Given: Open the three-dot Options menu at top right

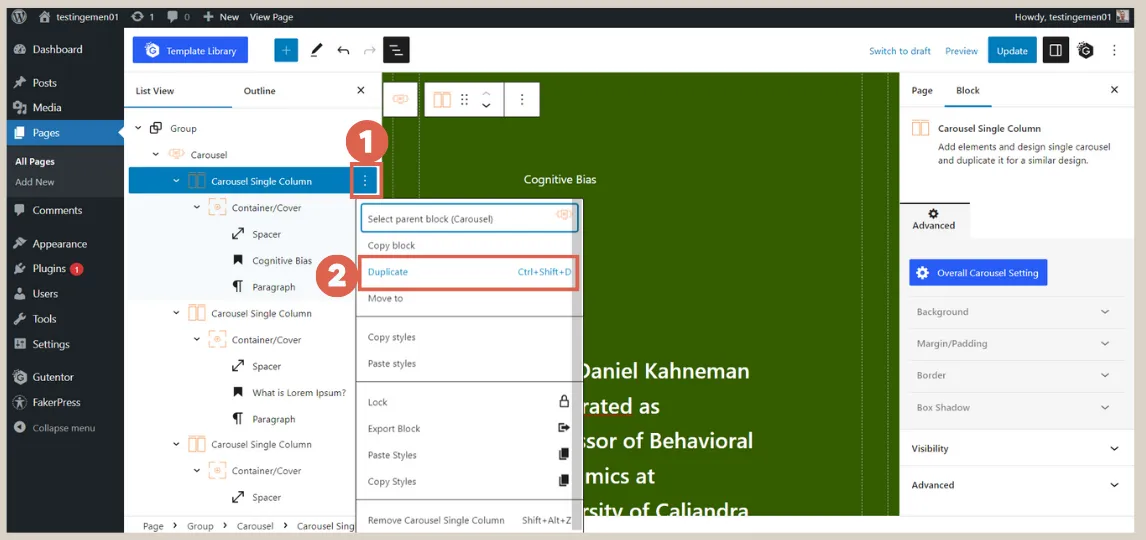Looking at the screenshot, I should 1114,50.
